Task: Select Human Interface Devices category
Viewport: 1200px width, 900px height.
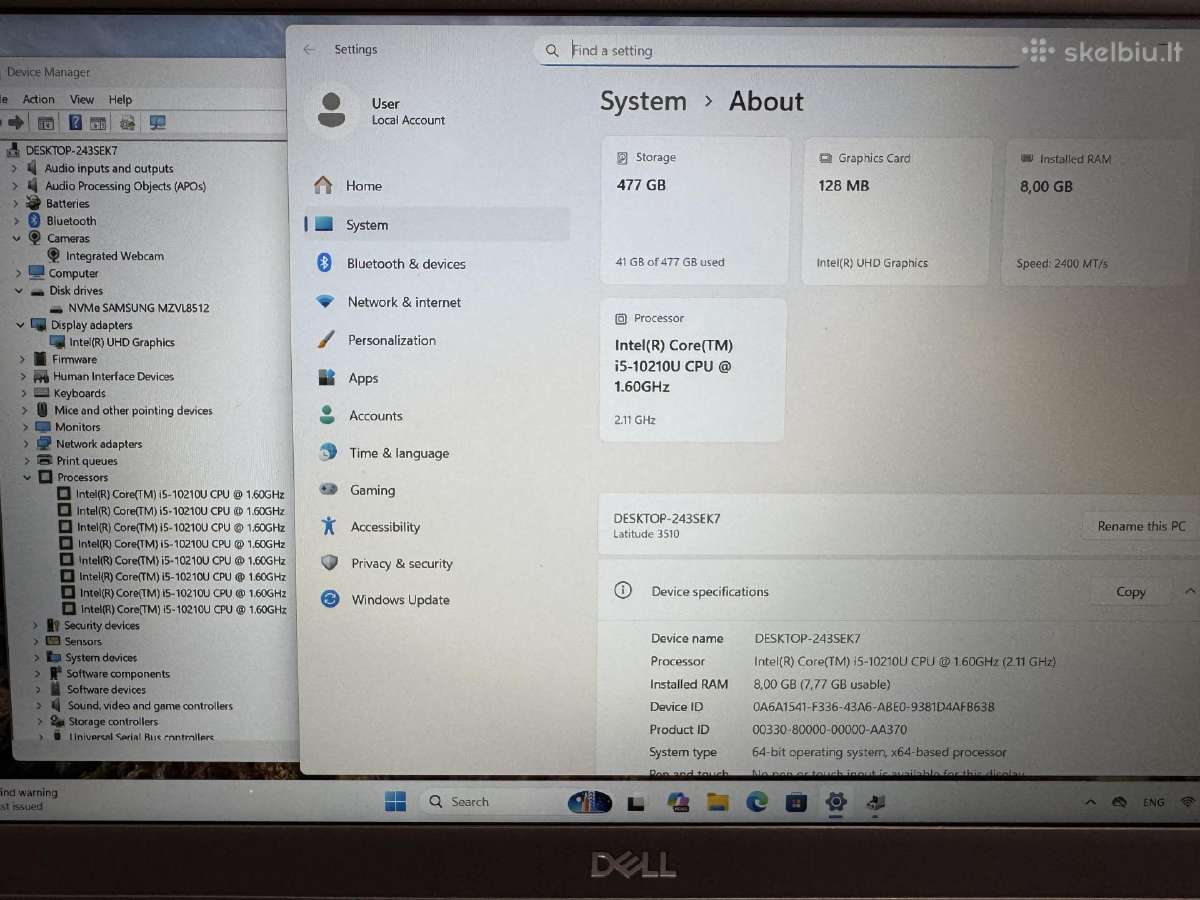Action: [x=113, y=377]
